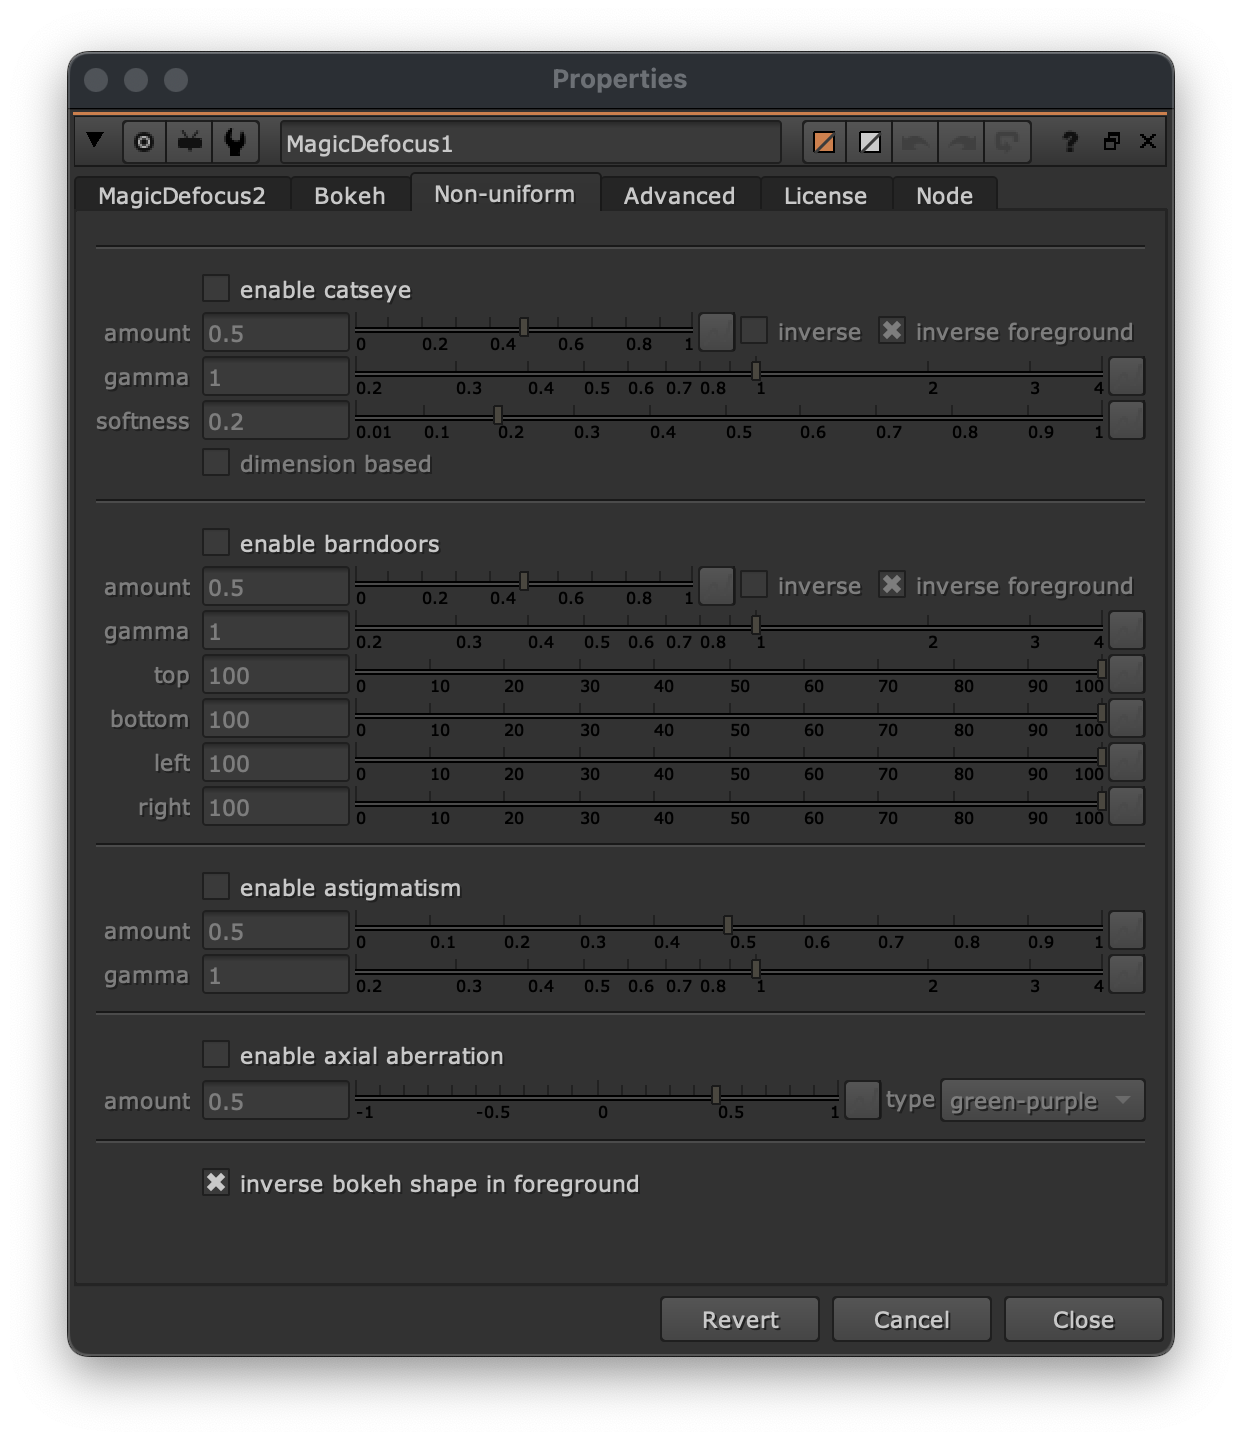Collapse panel with the header disclosure triangle
This screenshot has width=1242, height=1440.
[x=96, y=141]
